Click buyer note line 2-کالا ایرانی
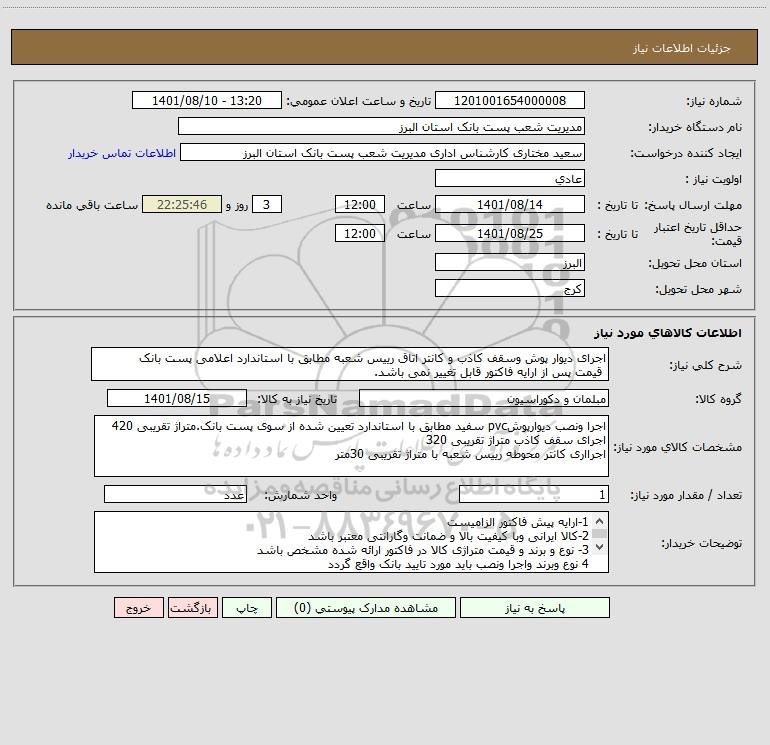The width and height of the screenshot is (770, 745). tap(448, 536)
